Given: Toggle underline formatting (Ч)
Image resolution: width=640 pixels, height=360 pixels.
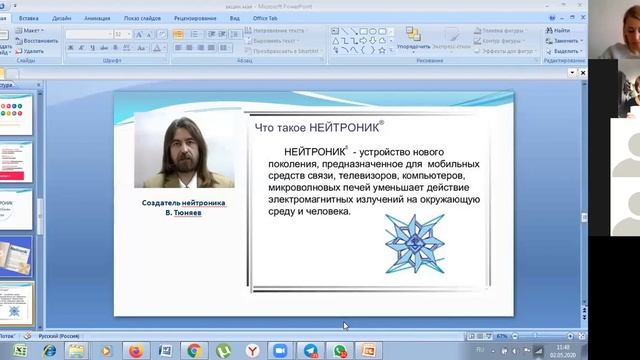Looking at the screenshot, I should [x=93, y=48].
